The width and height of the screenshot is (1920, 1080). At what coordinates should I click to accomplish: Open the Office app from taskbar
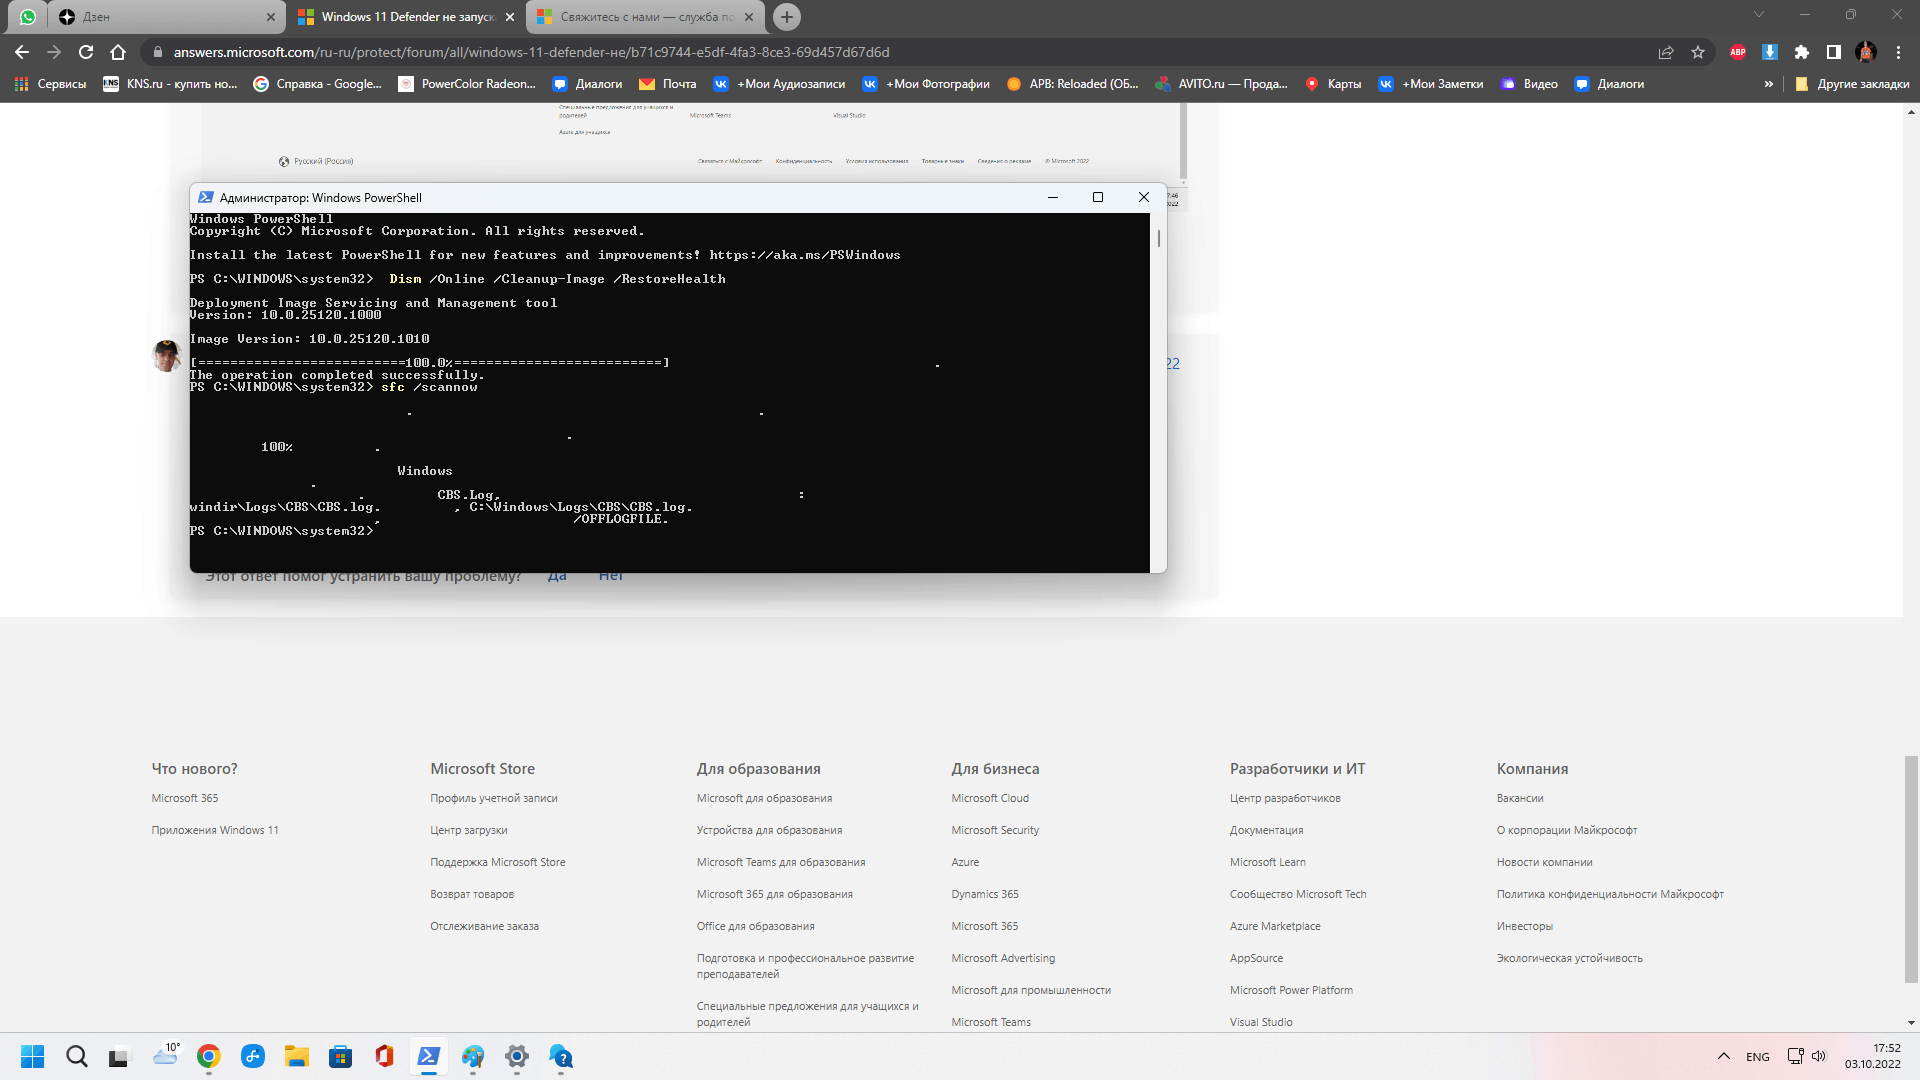[x=384, y=1056]
